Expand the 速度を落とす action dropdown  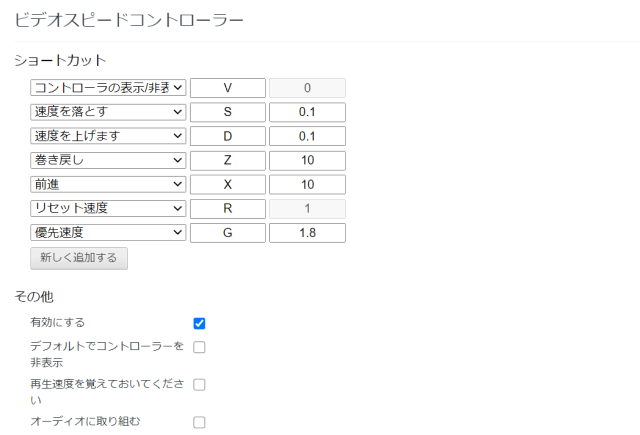[108, 112]
